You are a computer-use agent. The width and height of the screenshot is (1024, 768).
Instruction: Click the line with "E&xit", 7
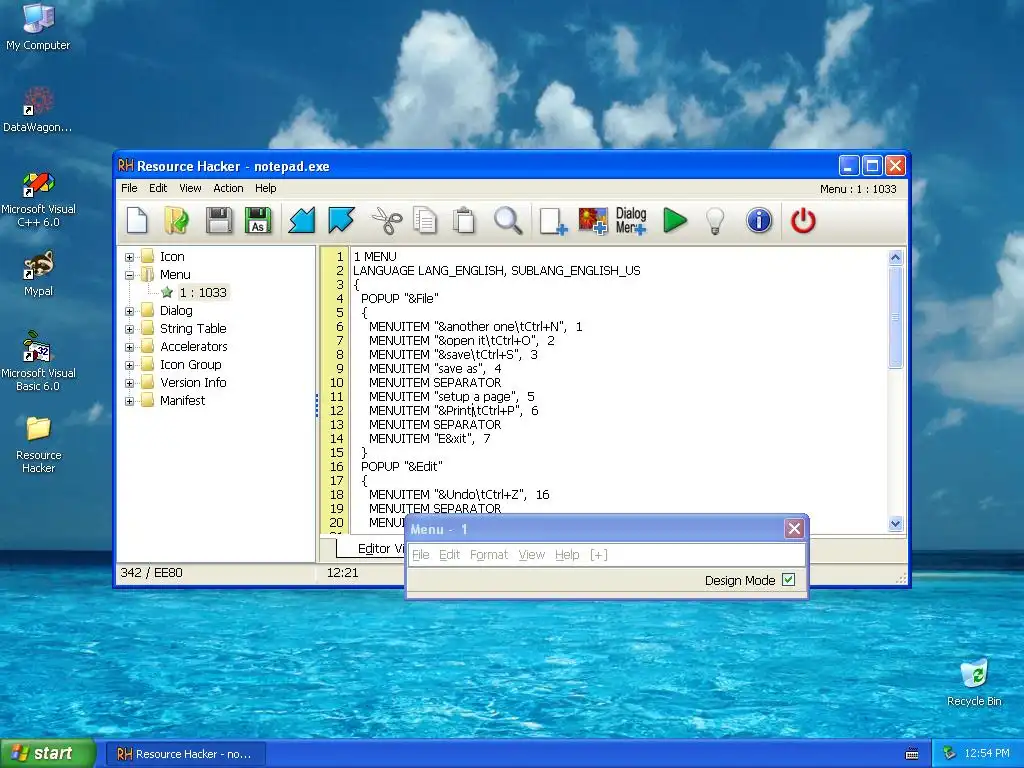[429, 439]
